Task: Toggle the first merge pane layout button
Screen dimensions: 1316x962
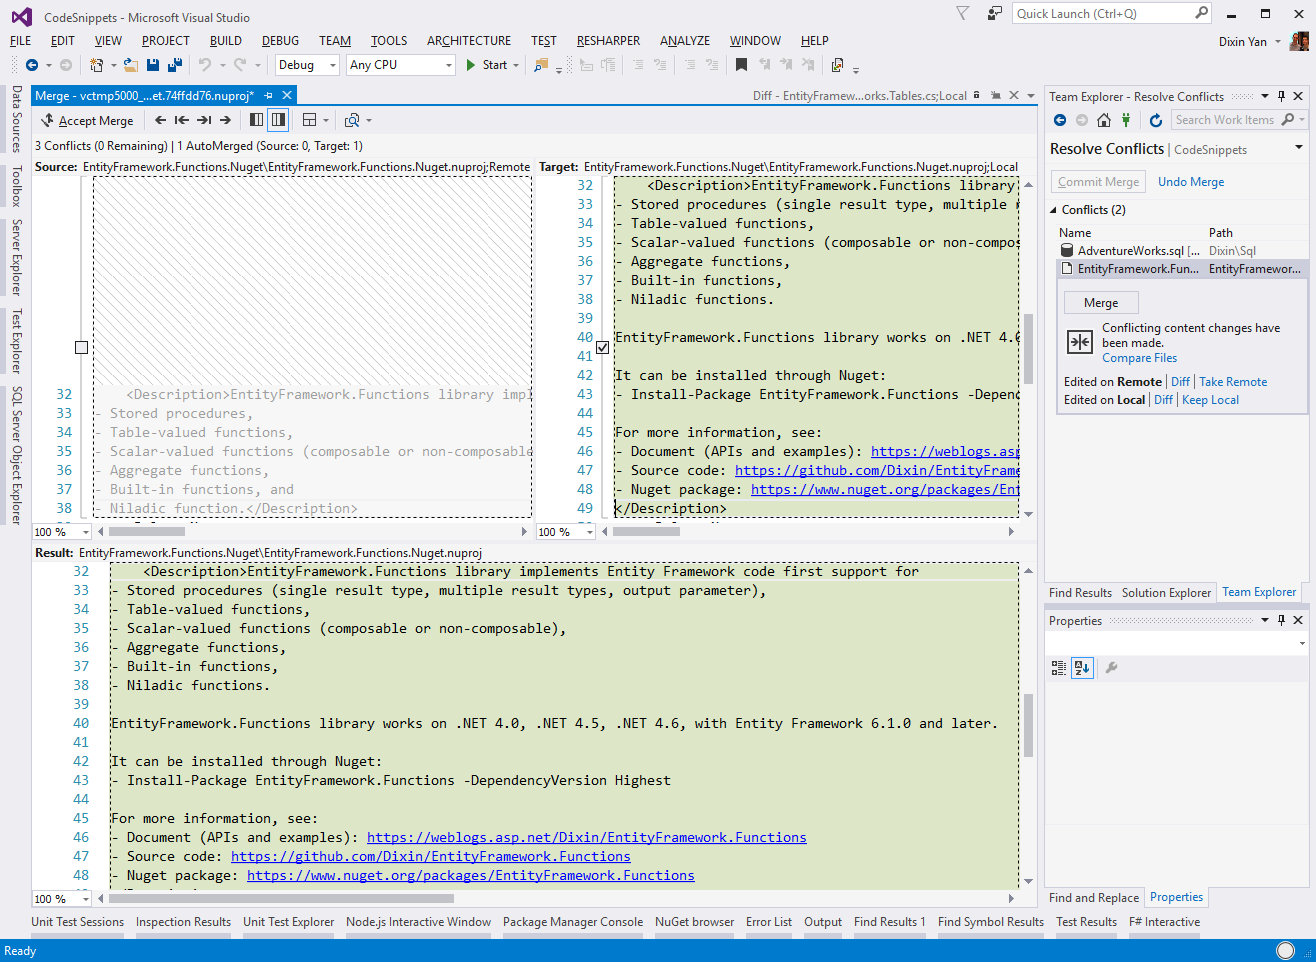Action: click(x=257, y=120)
